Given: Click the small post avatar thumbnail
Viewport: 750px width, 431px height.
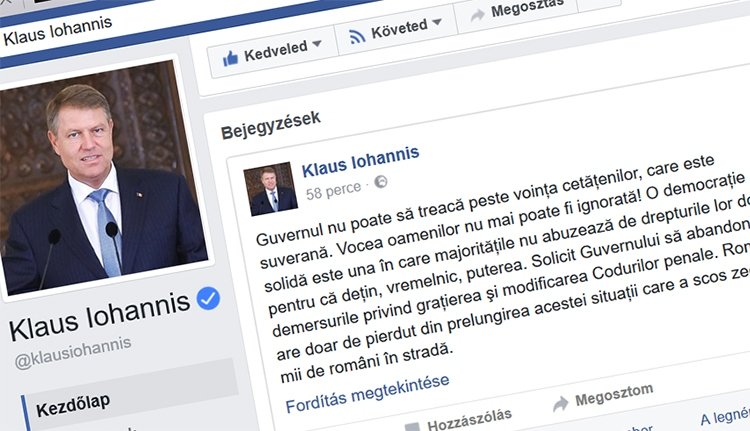Looking at the screenshot, I should click(x=270, y=188).
